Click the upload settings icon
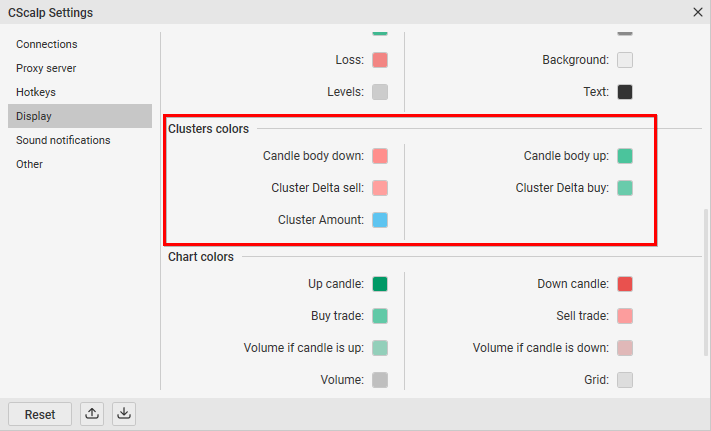 (93, 414)
